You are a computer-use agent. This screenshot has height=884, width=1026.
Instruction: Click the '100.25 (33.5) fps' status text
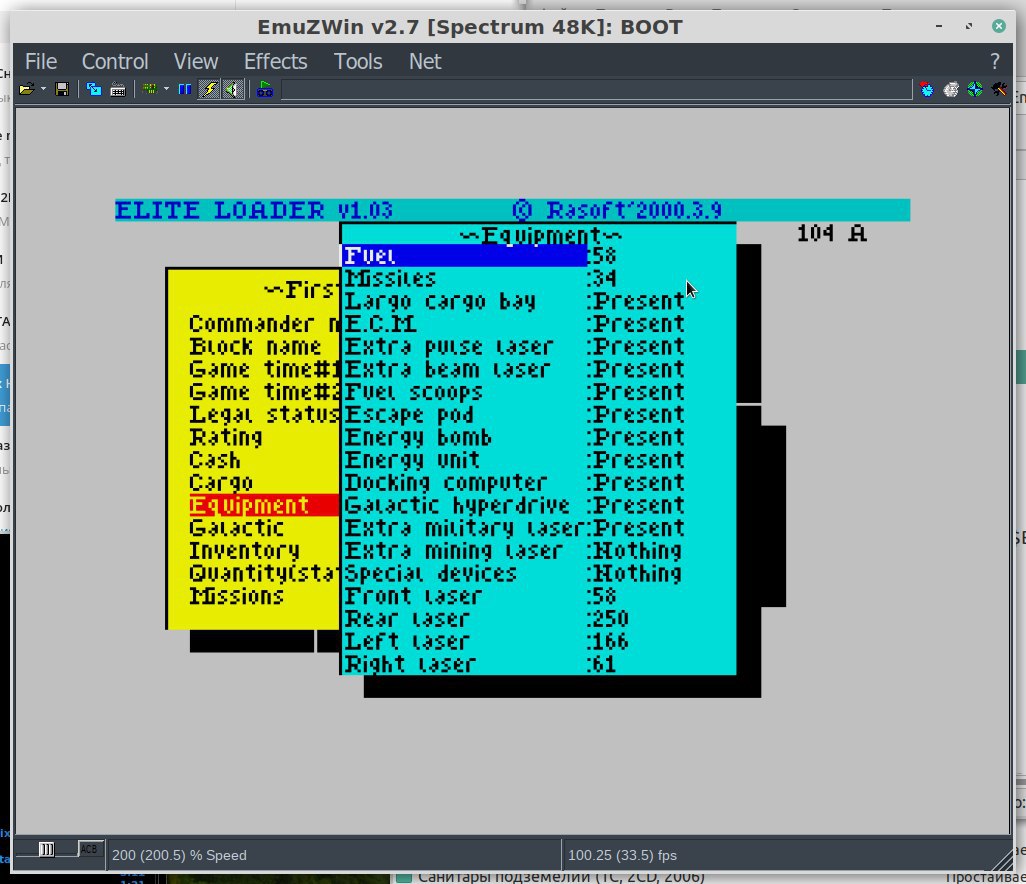point(622,855)
